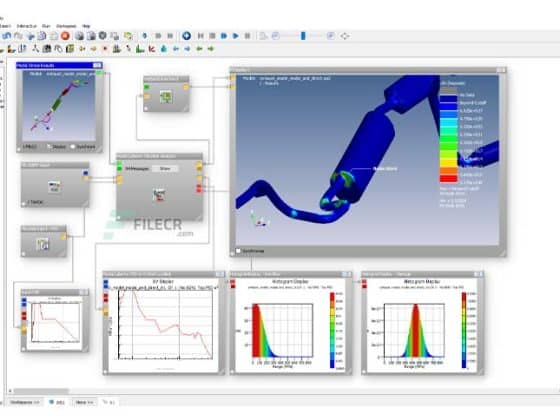Screen dimensions: 560x420
Task: Click the crosshair fit-to-view icon at toolbar end
Action: (345, 36)
